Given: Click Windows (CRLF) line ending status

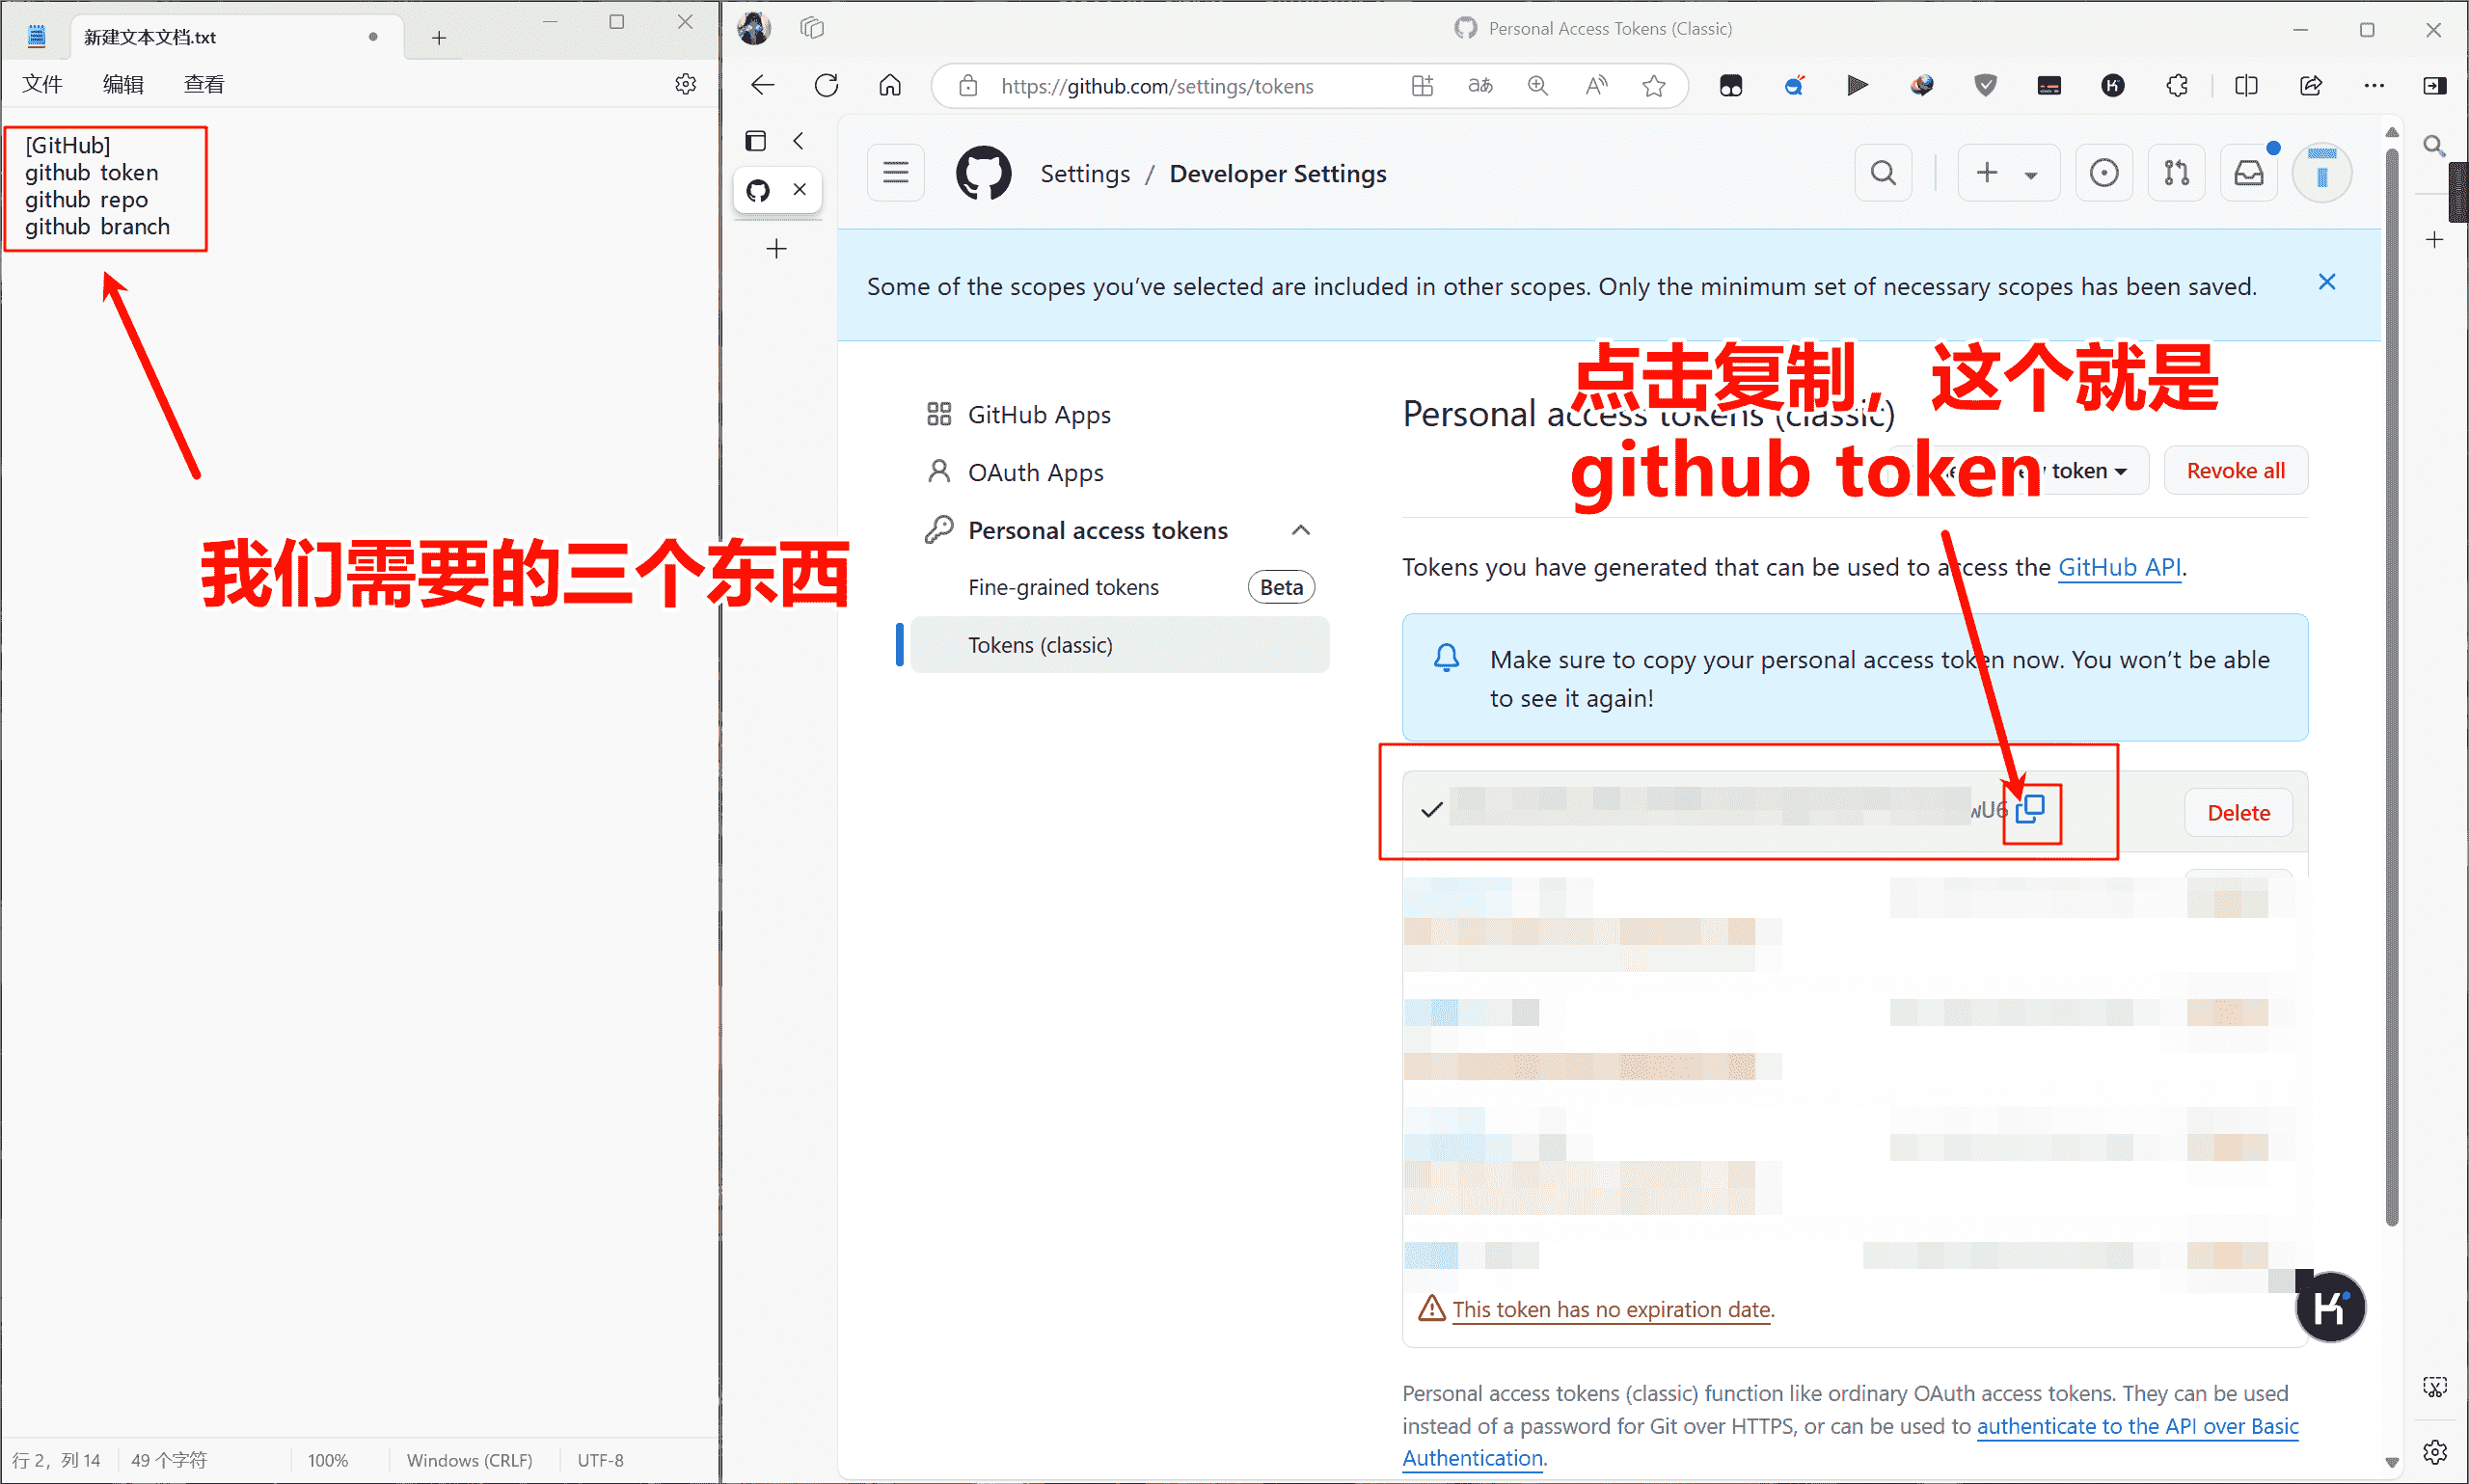Looking at the screenshot, I should (x=469, y=1460).
